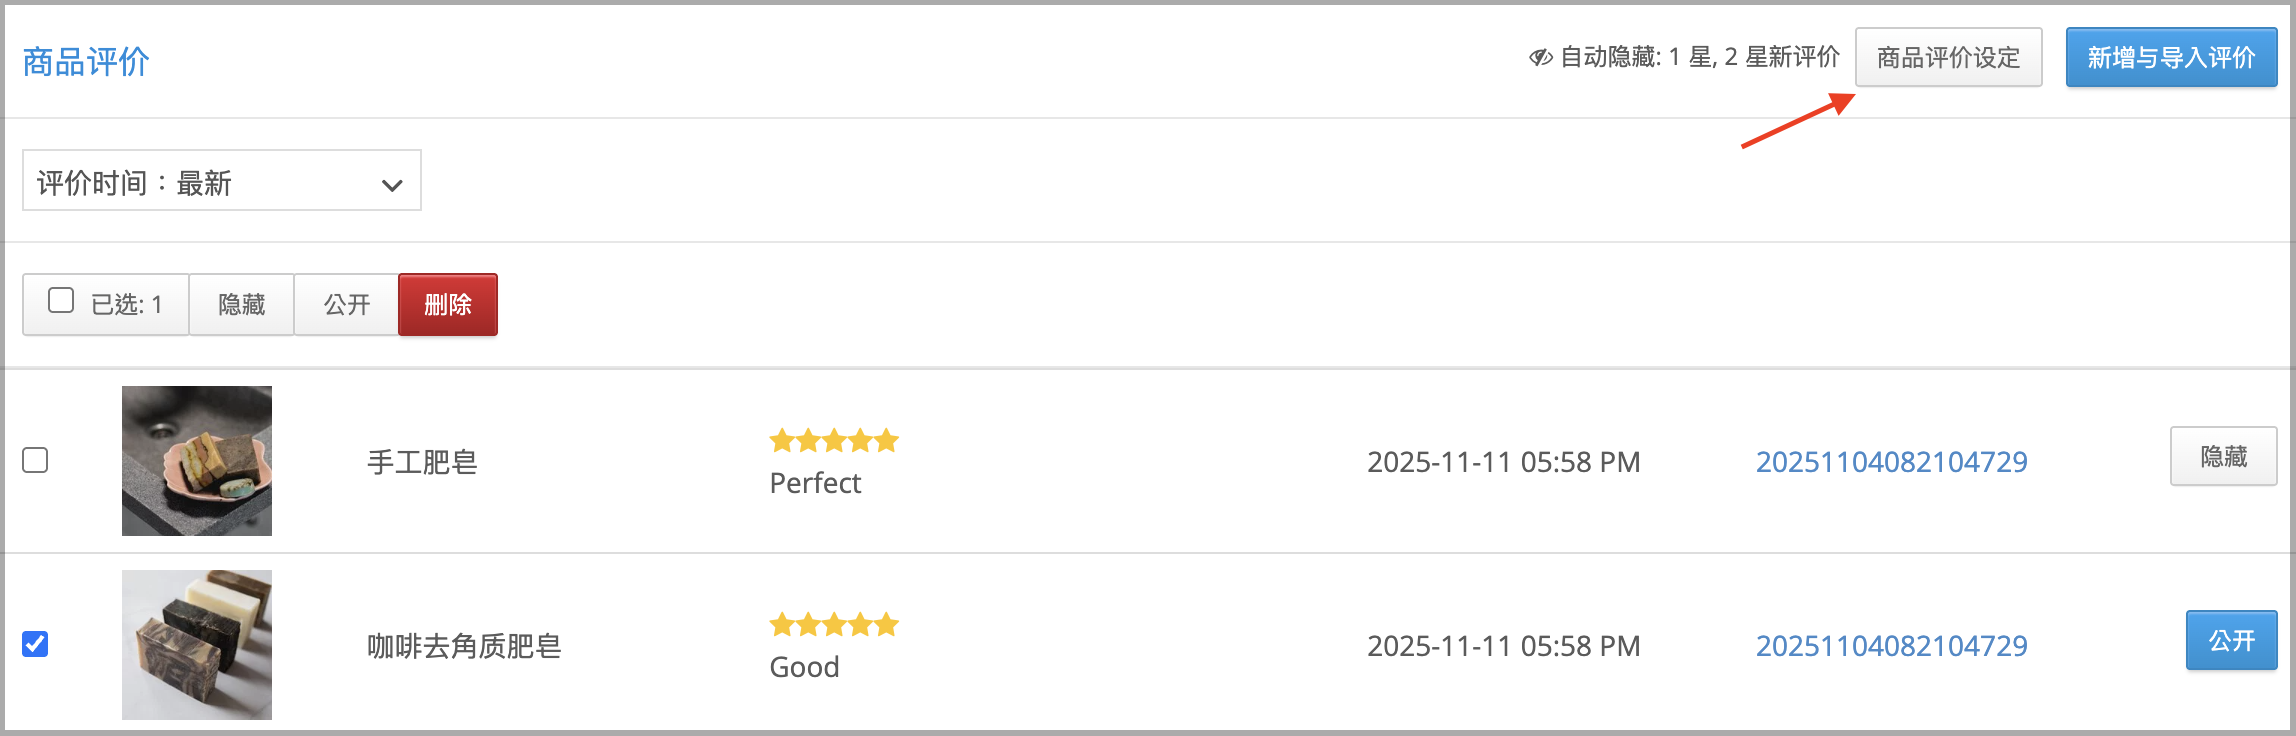The width and height of the screenshot is (2296, 736).
Task: Open order link 20251104082104729 in second row
Action: [1892, 646]
